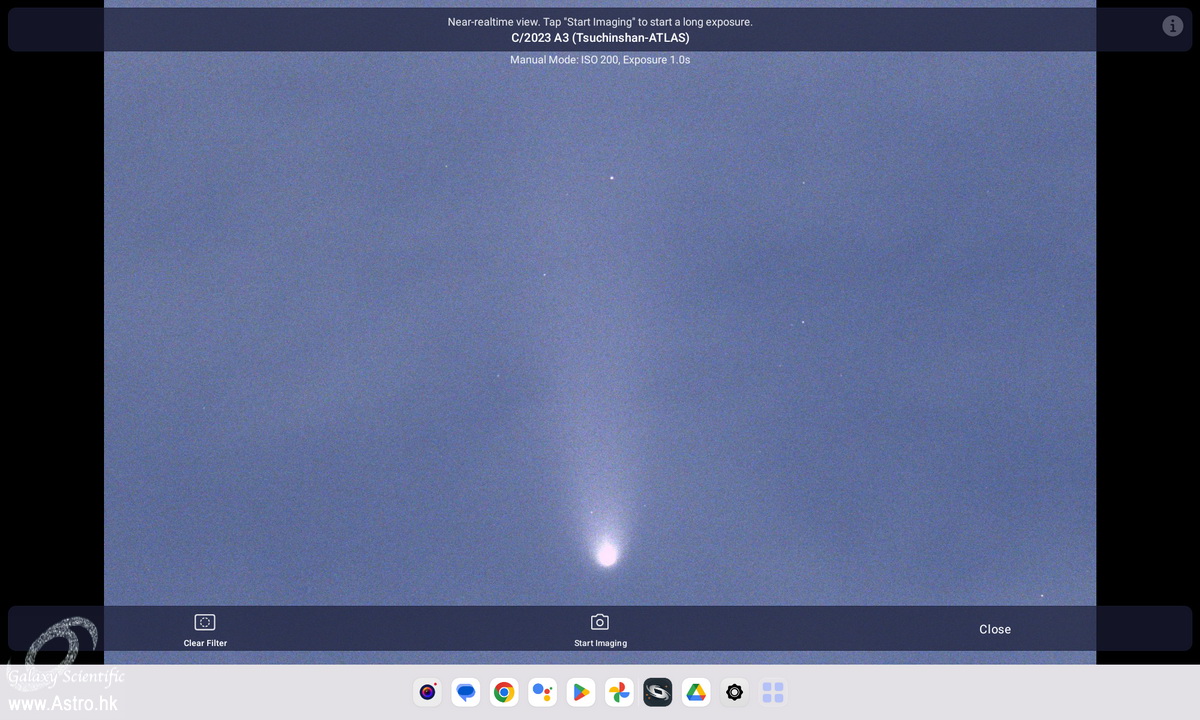
Task: Open the app drawer grid icon
Action: 772,692
